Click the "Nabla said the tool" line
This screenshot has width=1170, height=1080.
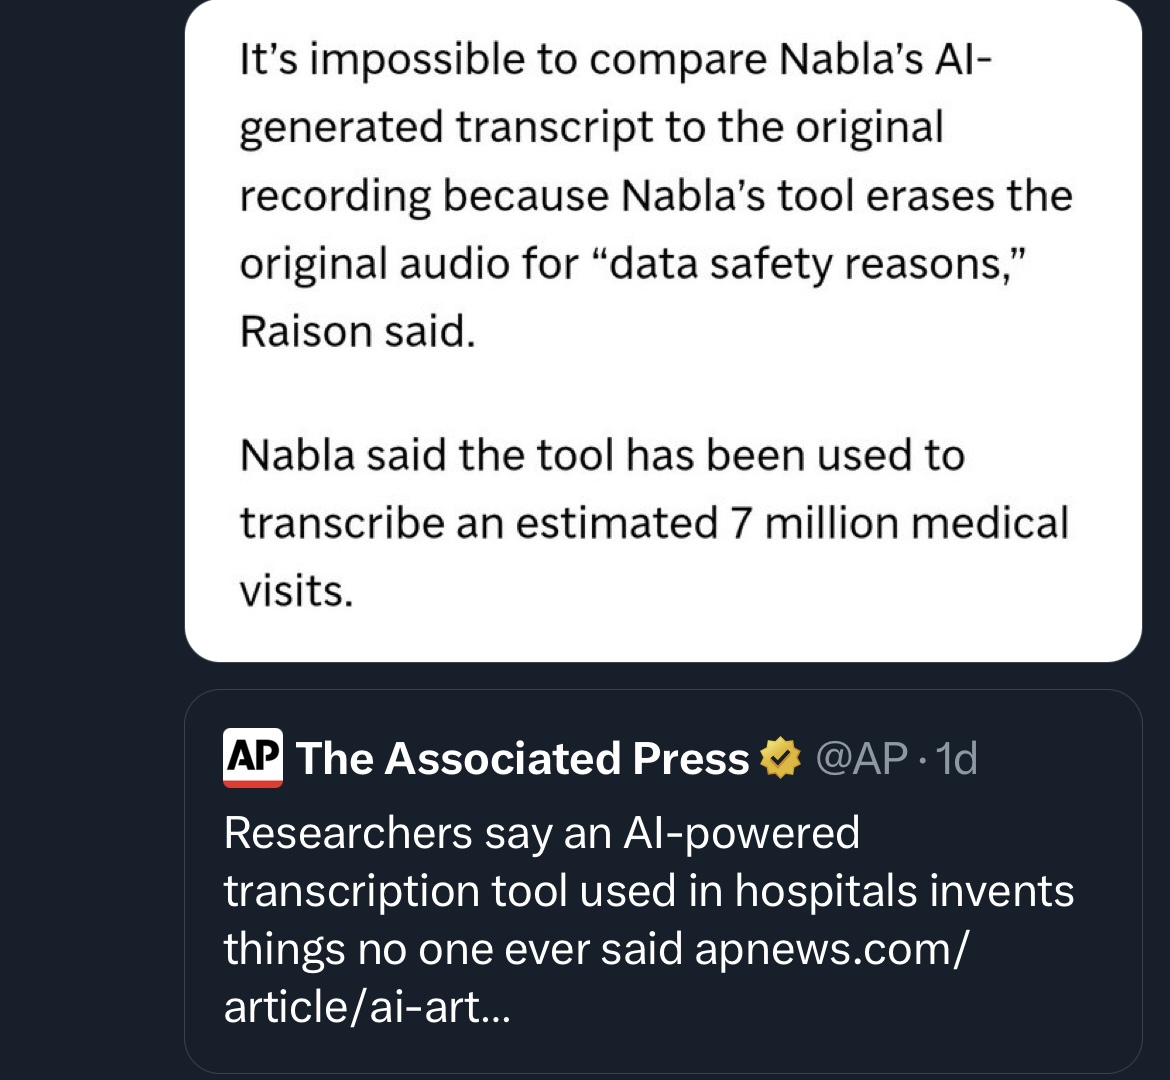tap(602, 456)
